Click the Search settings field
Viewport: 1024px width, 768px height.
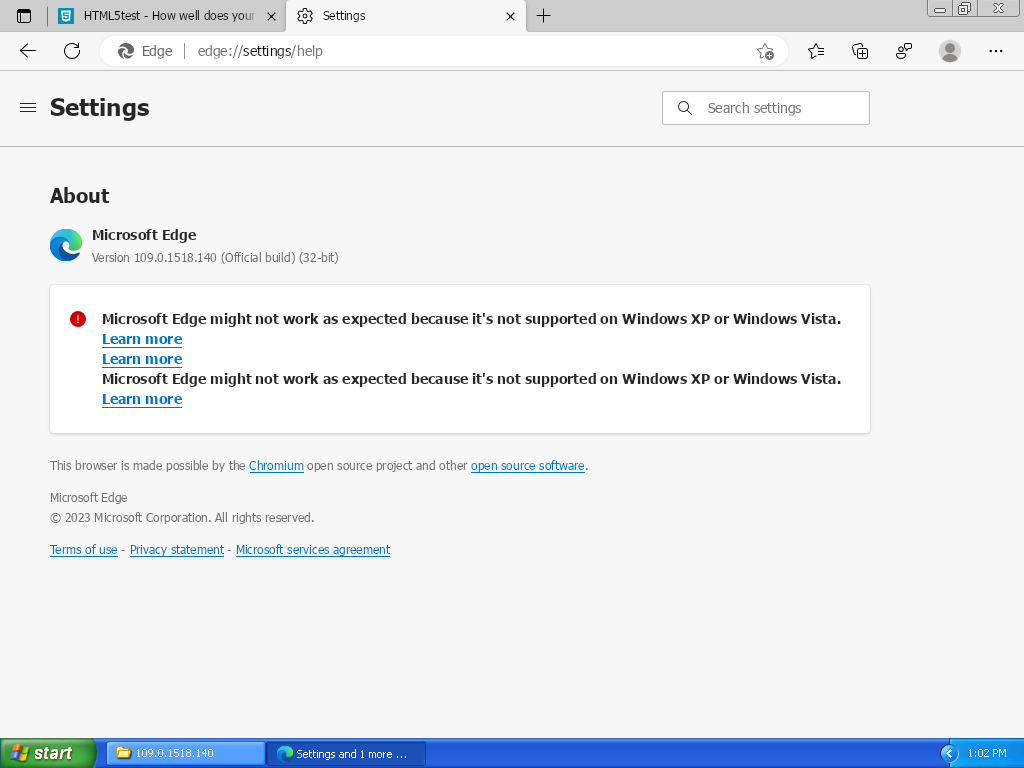(x=765, y=108)
